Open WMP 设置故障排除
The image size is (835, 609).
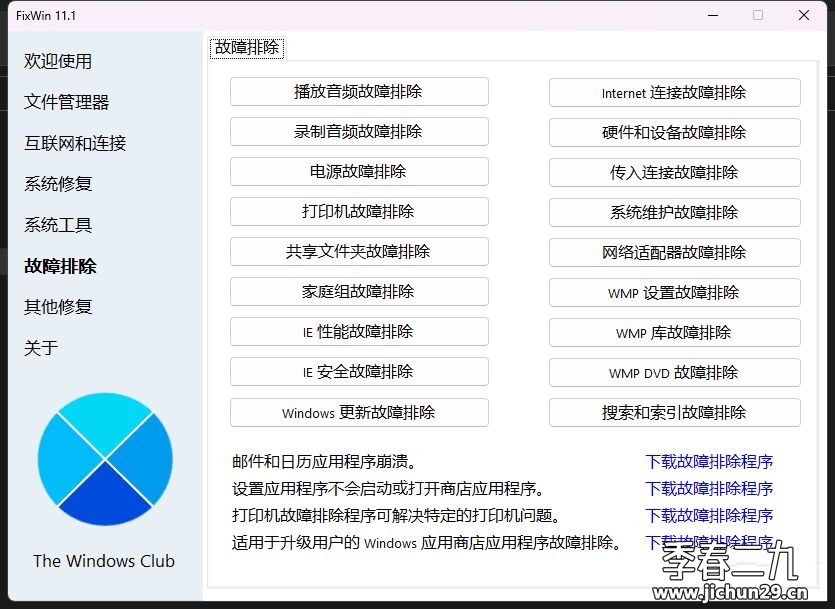pyautogui.click(x=675, y=292)
